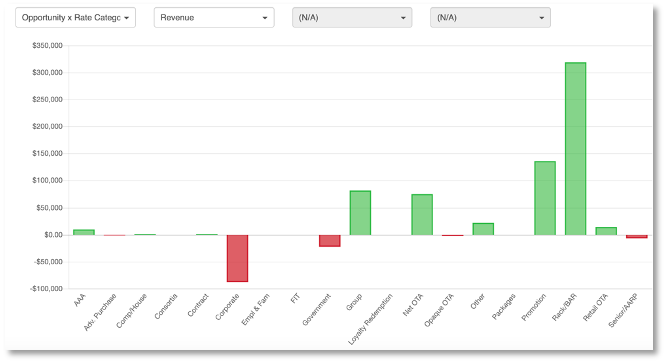Click the -$100,000 y-axis value
The width and height of the screenshot is (666, 362).
pos(46,289)
